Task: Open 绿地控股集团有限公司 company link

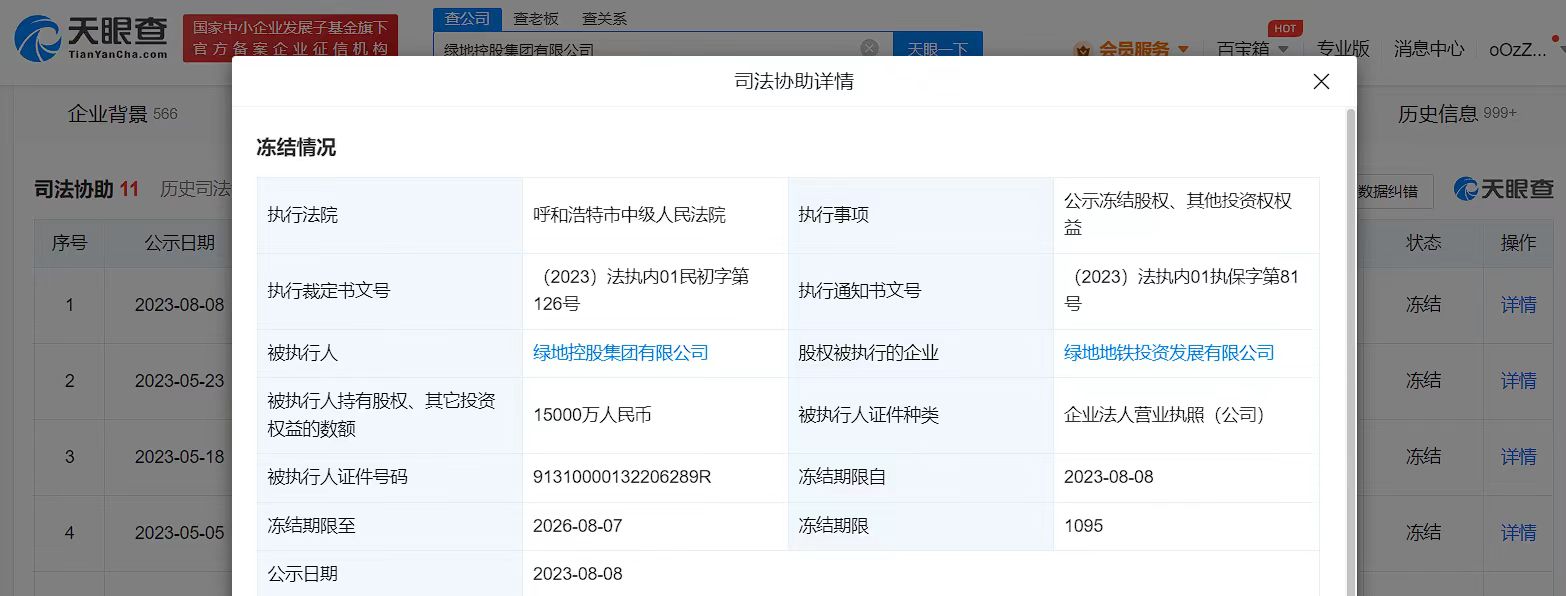Action: pos(621,353)
